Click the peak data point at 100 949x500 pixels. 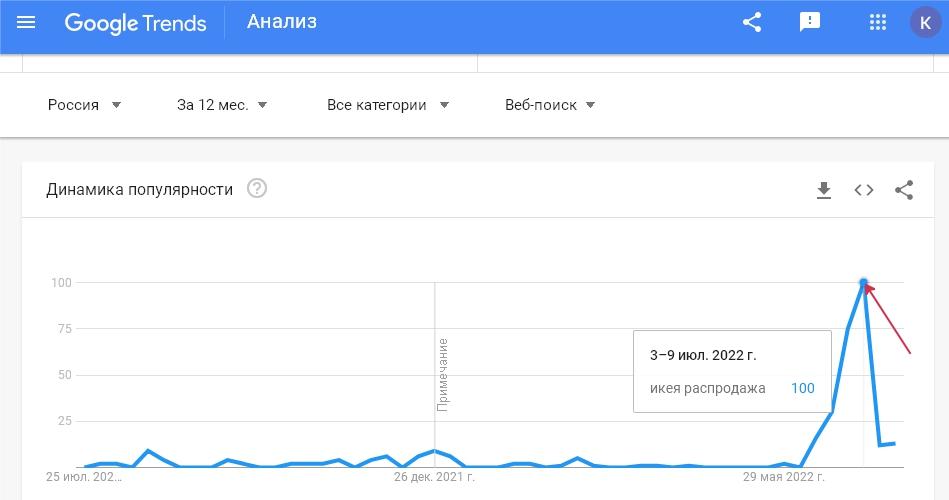864,283
